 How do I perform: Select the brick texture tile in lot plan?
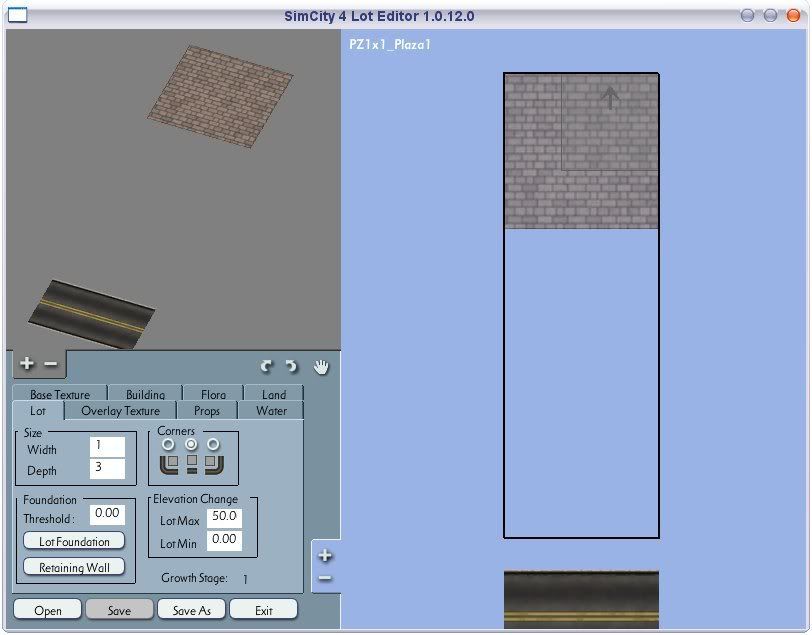coord(581,151)
